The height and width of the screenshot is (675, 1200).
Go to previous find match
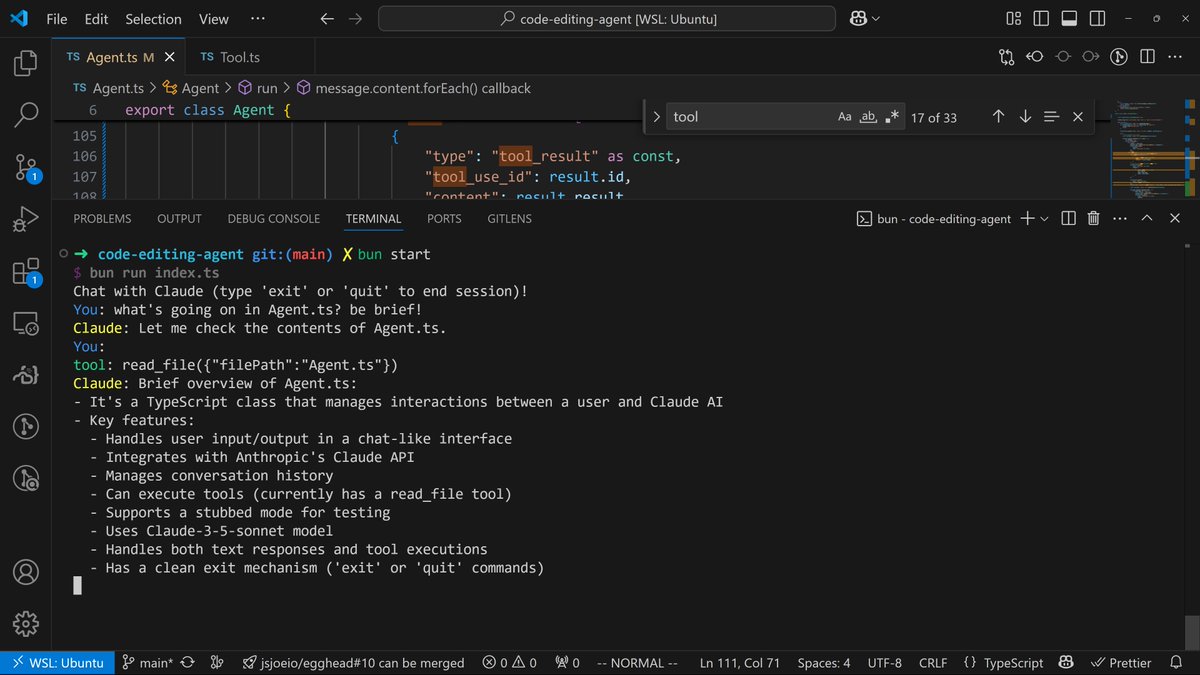tap(998, 117)
